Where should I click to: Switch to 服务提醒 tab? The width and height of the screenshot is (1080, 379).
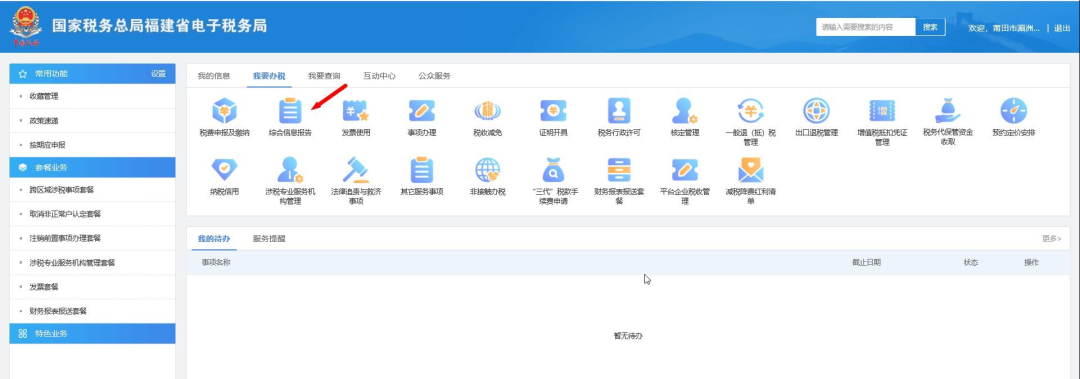[269, 238]
